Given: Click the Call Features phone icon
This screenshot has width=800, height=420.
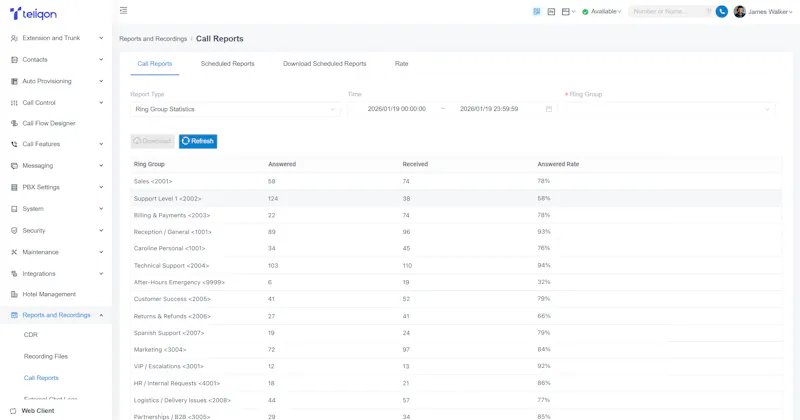Looking at the screenshot, I should pyautogui.click(x=14, y=144).
